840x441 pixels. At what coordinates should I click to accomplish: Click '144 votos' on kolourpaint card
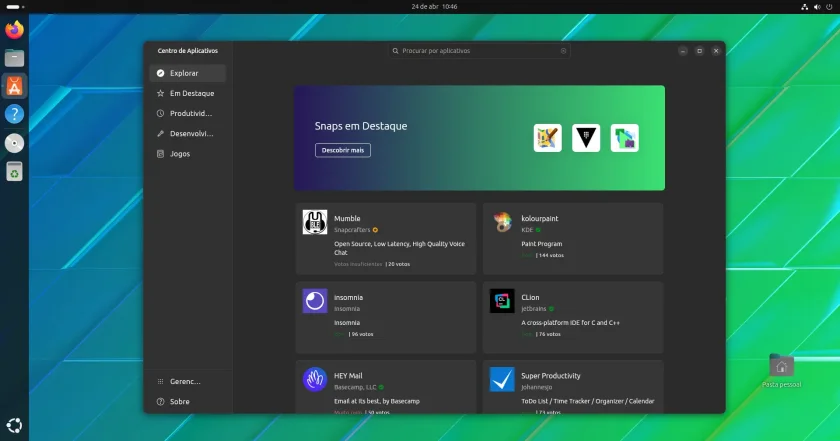551,256
